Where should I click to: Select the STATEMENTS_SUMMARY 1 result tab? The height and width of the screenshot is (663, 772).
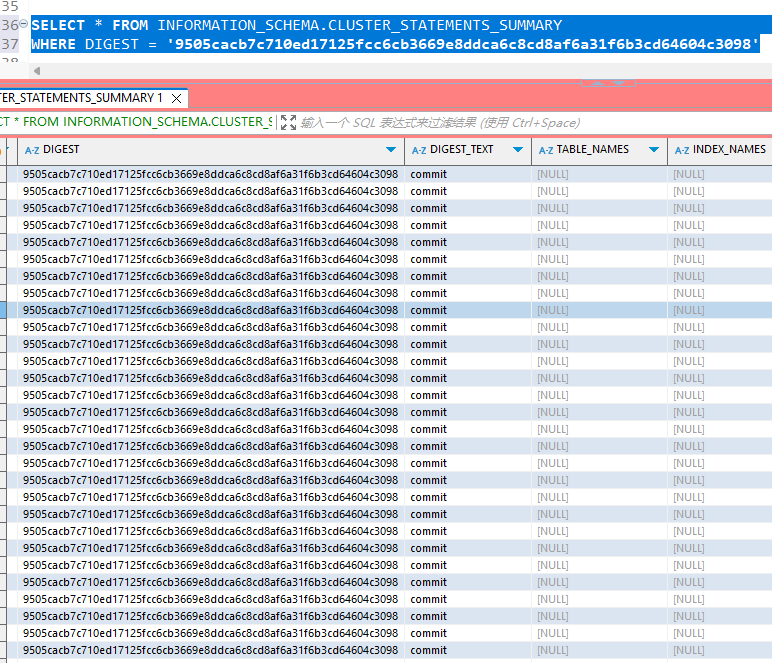80,98
